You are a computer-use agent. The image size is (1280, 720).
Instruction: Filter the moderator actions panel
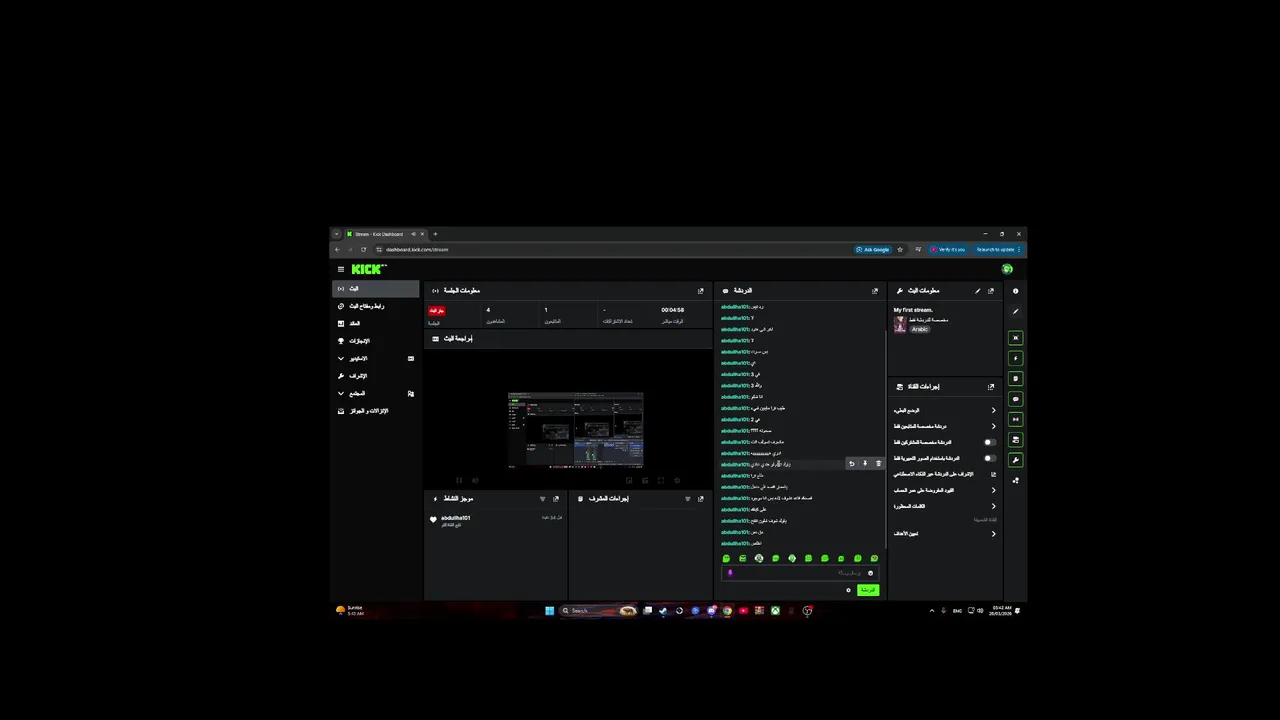tap(687, 499)
